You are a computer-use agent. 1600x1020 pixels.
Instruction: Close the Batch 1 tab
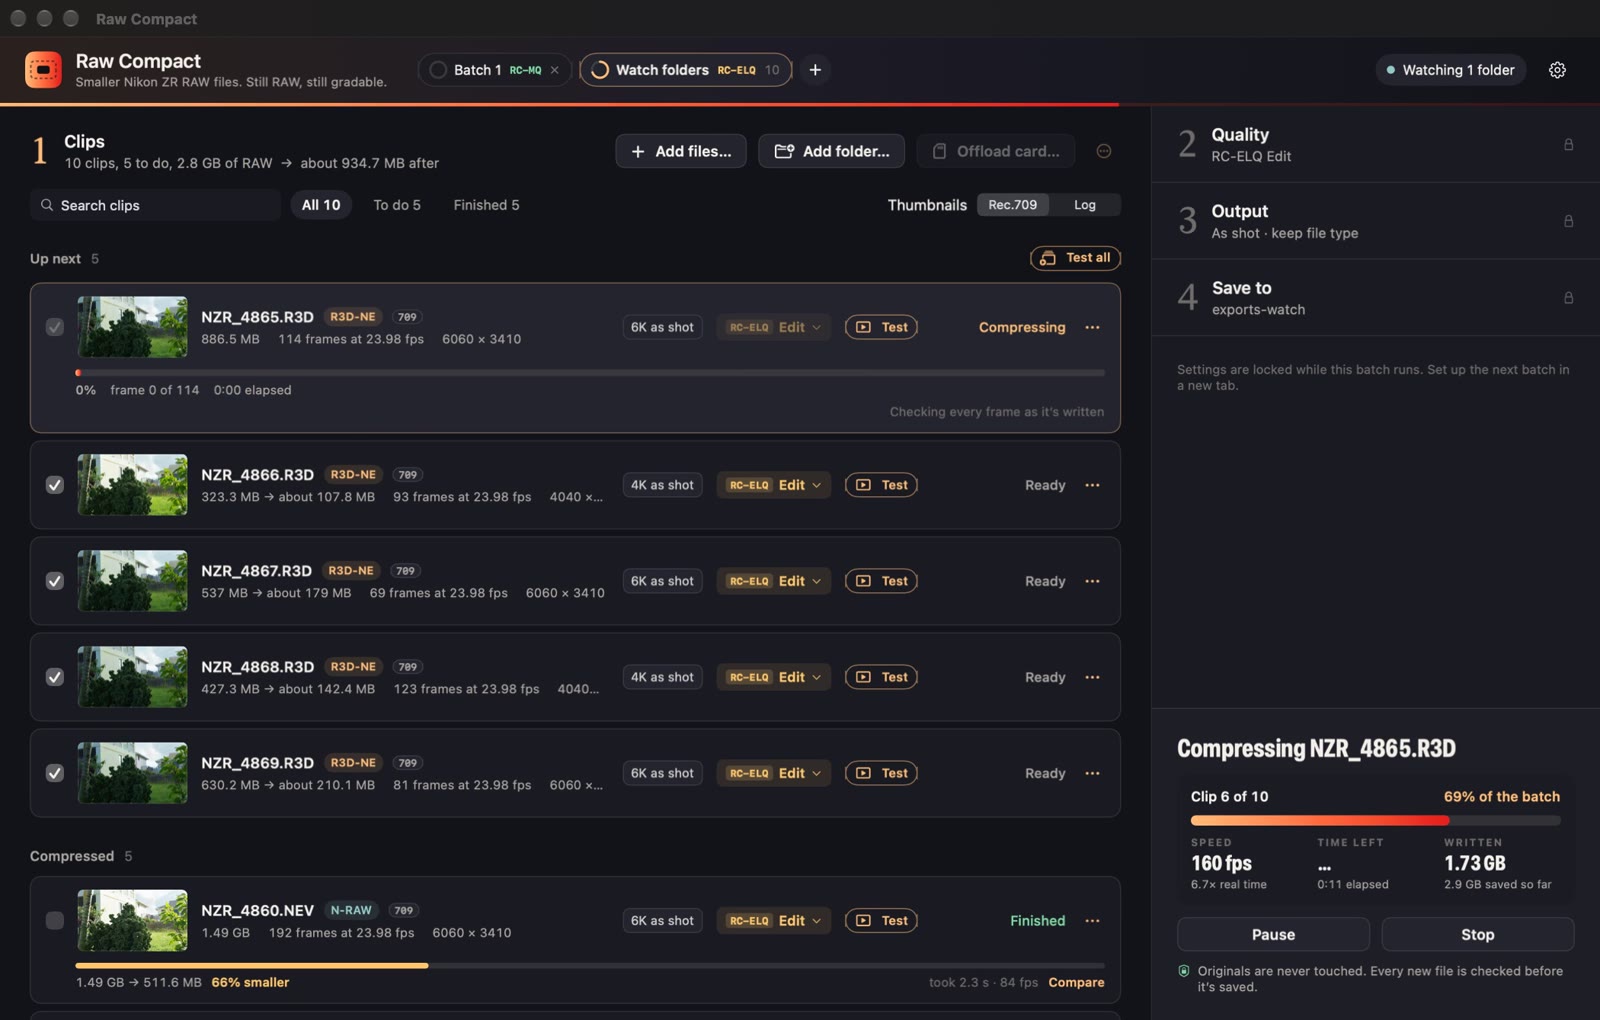[555, 70]
